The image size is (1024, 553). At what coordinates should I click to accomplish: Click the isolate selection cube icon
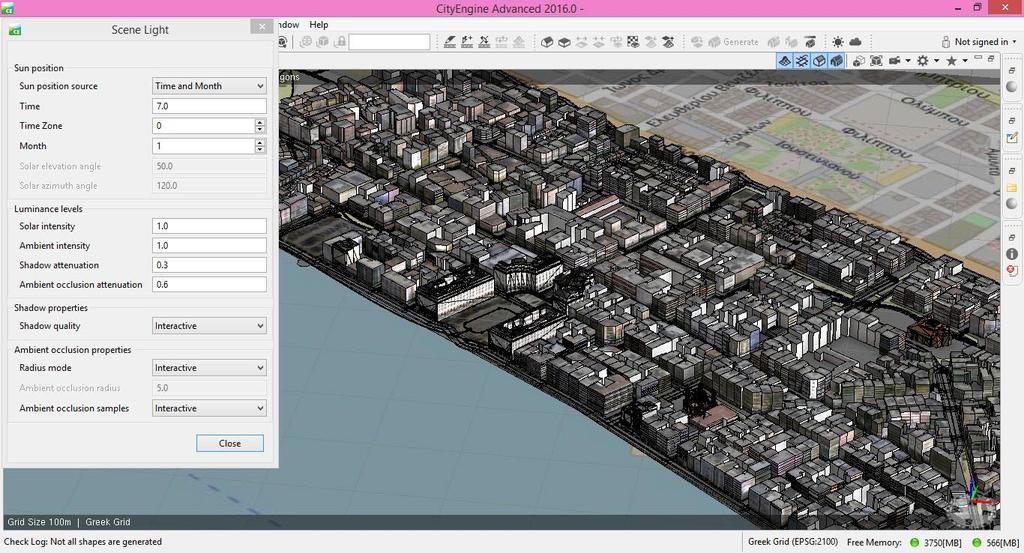pyautogui.click(x=859, y=61)
